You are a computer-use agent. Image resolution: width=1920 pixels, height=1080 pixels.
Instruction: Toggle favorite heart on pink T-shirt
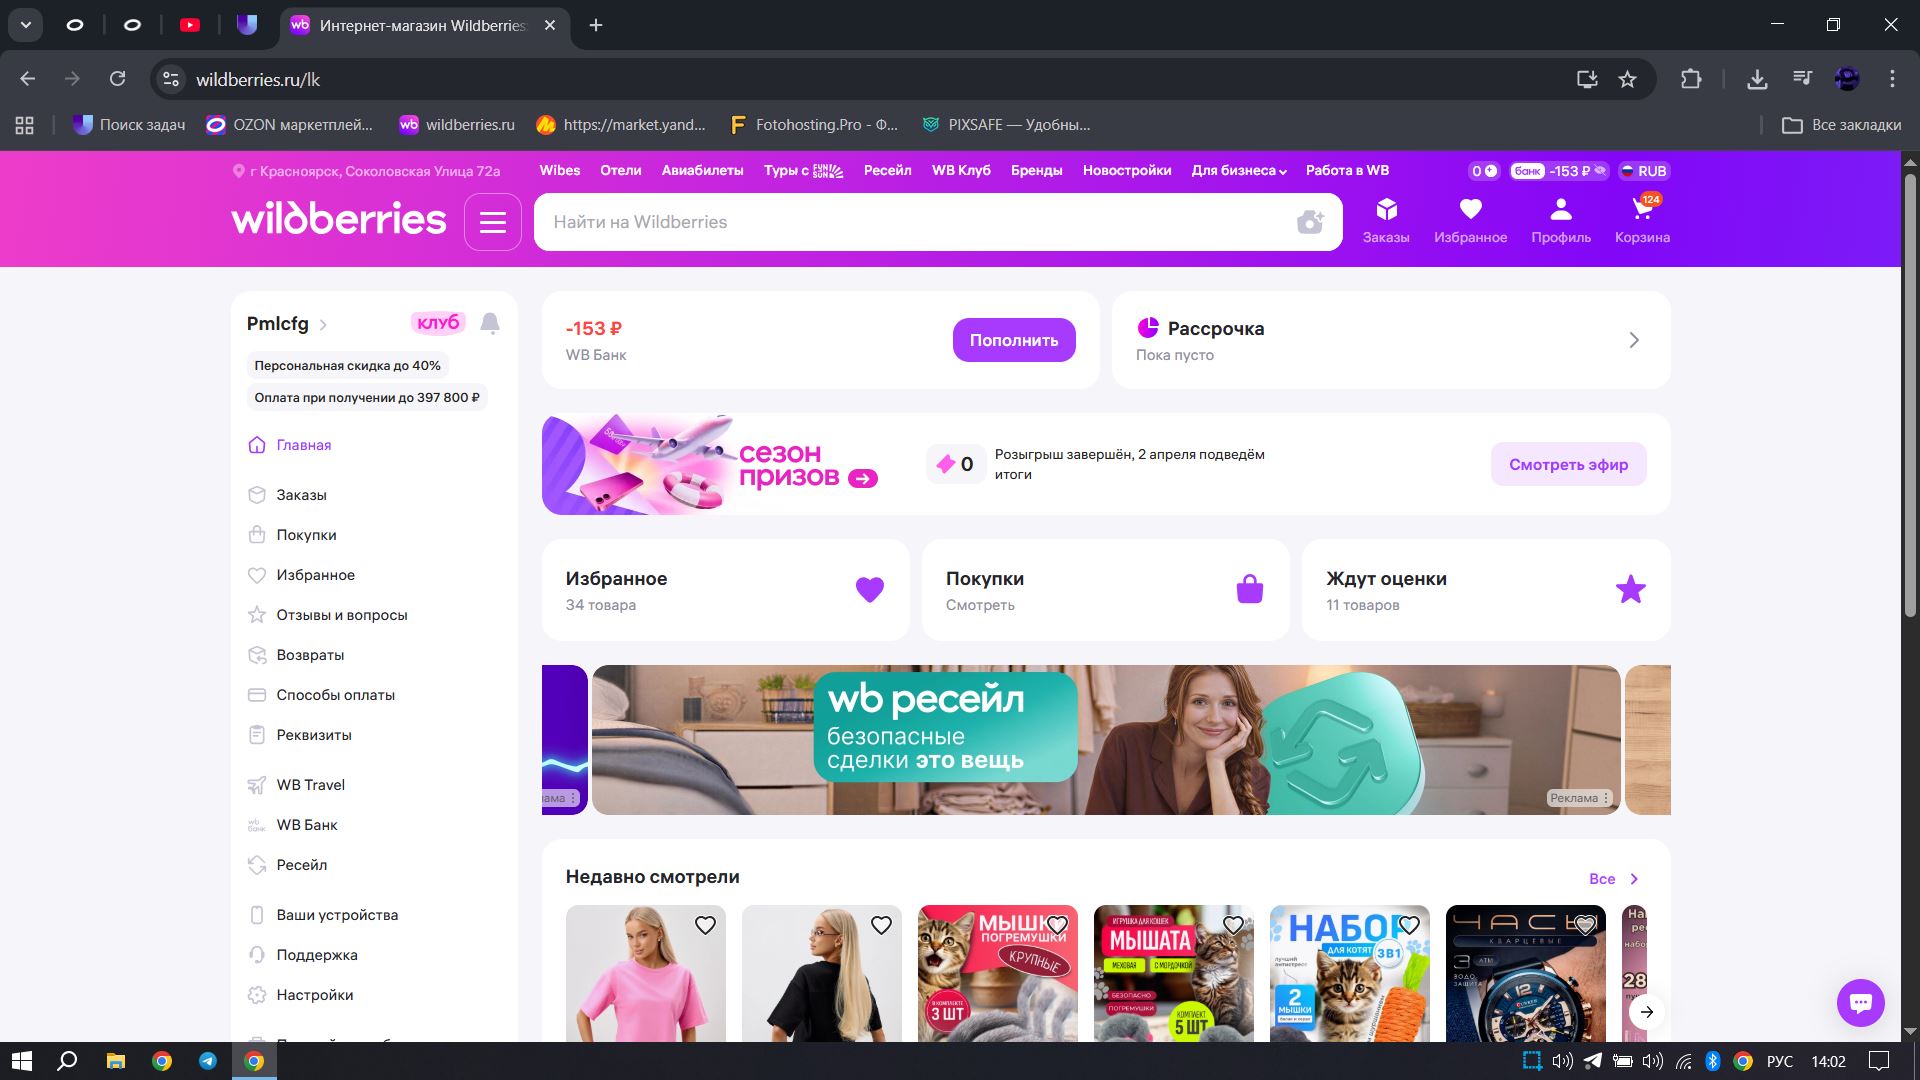(x=705, y=926)
